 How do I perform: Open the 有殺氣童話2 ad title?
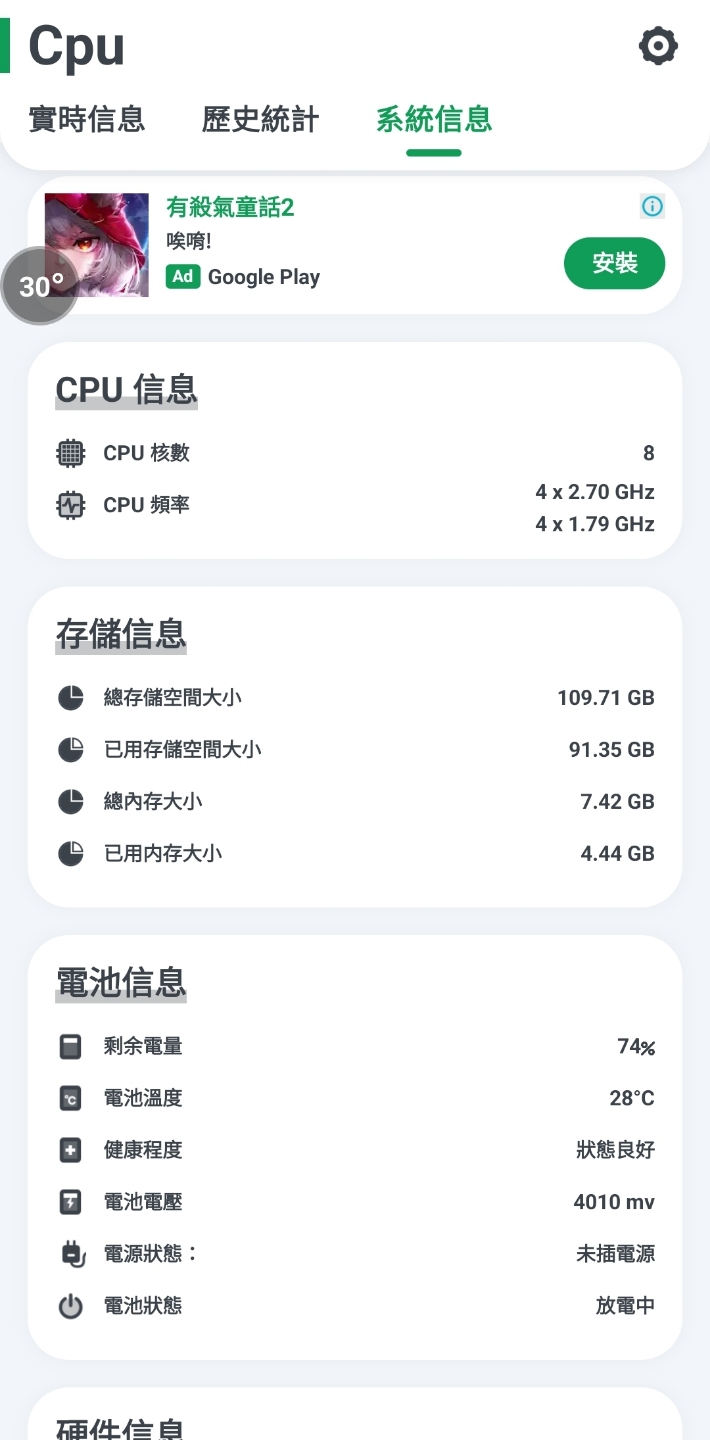pyautogui.click(x=230, y=207)
